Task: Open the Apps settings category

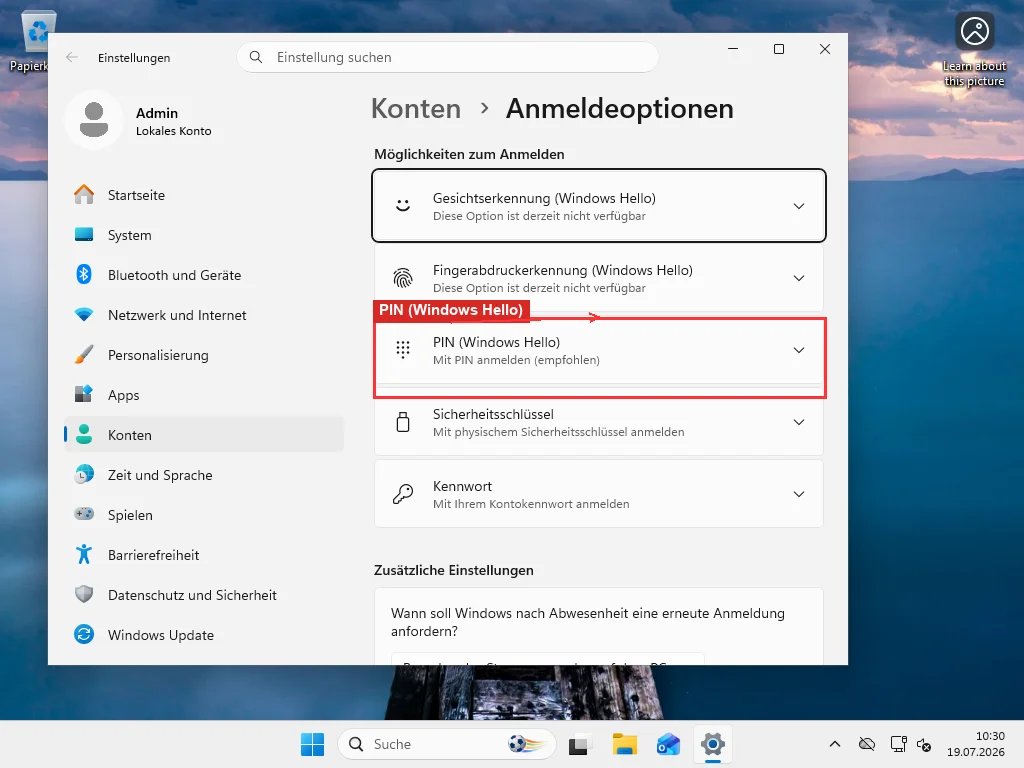Action: pos(204,395)
